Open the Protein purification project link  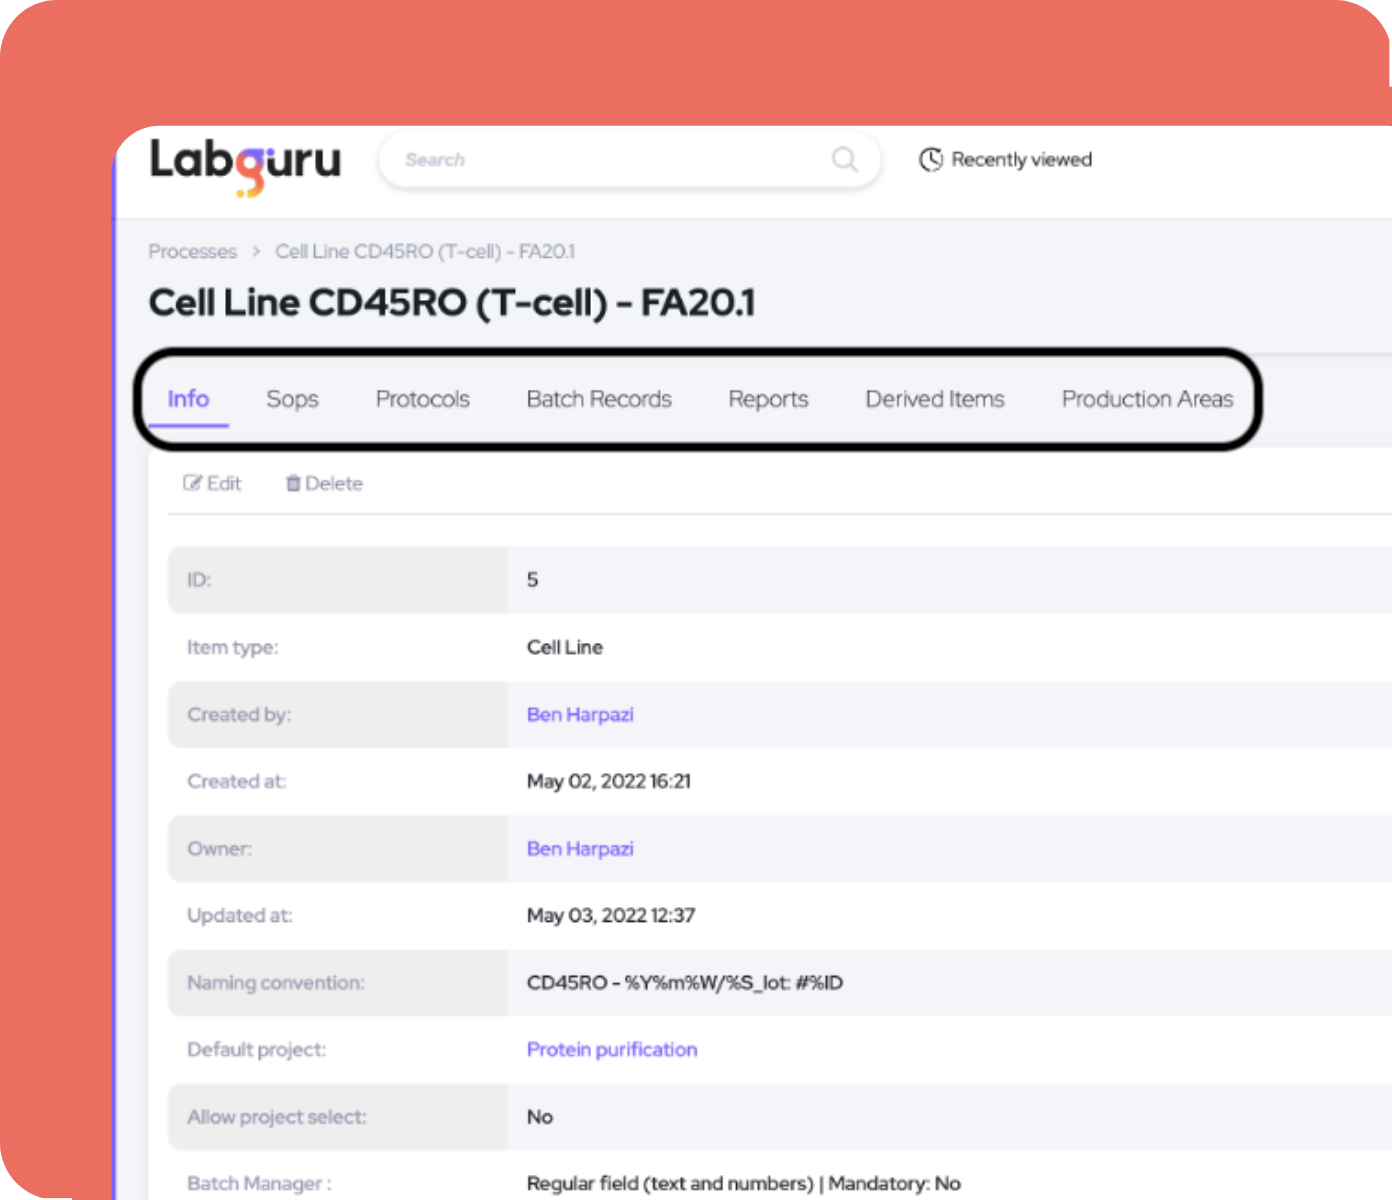pyautogui.click(x=612, y=1049)
